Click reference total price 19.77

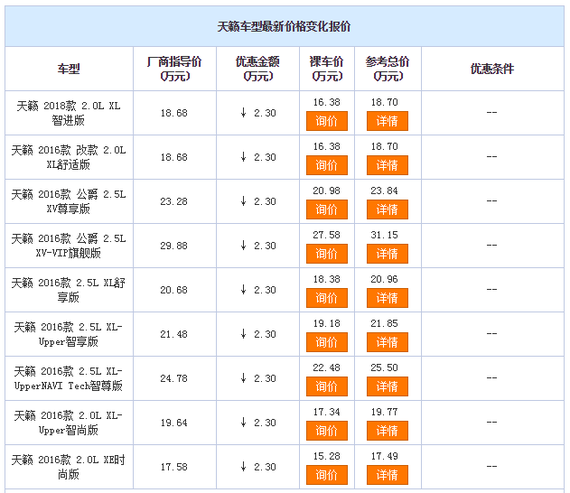point(384,412)
